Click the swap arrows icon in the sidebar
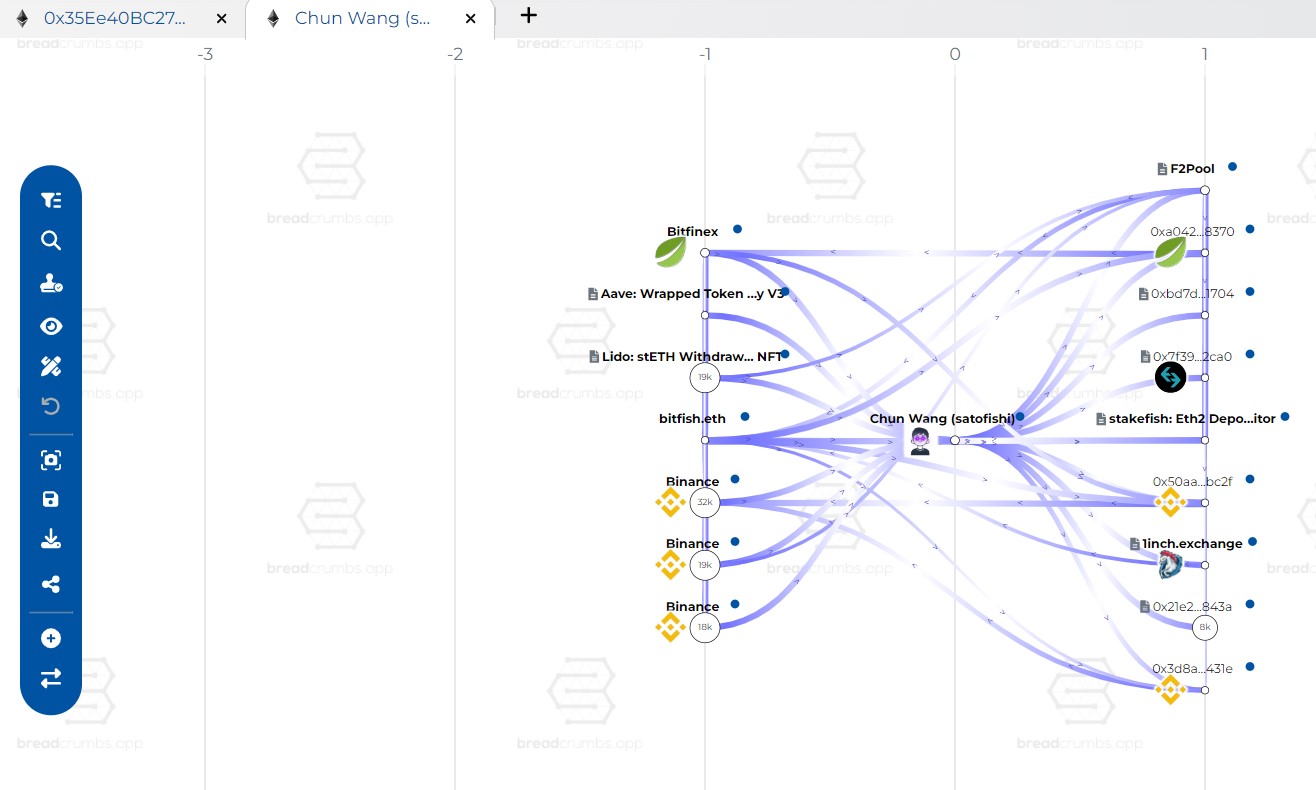The image size is (1316, 790). tap(51, 678)
